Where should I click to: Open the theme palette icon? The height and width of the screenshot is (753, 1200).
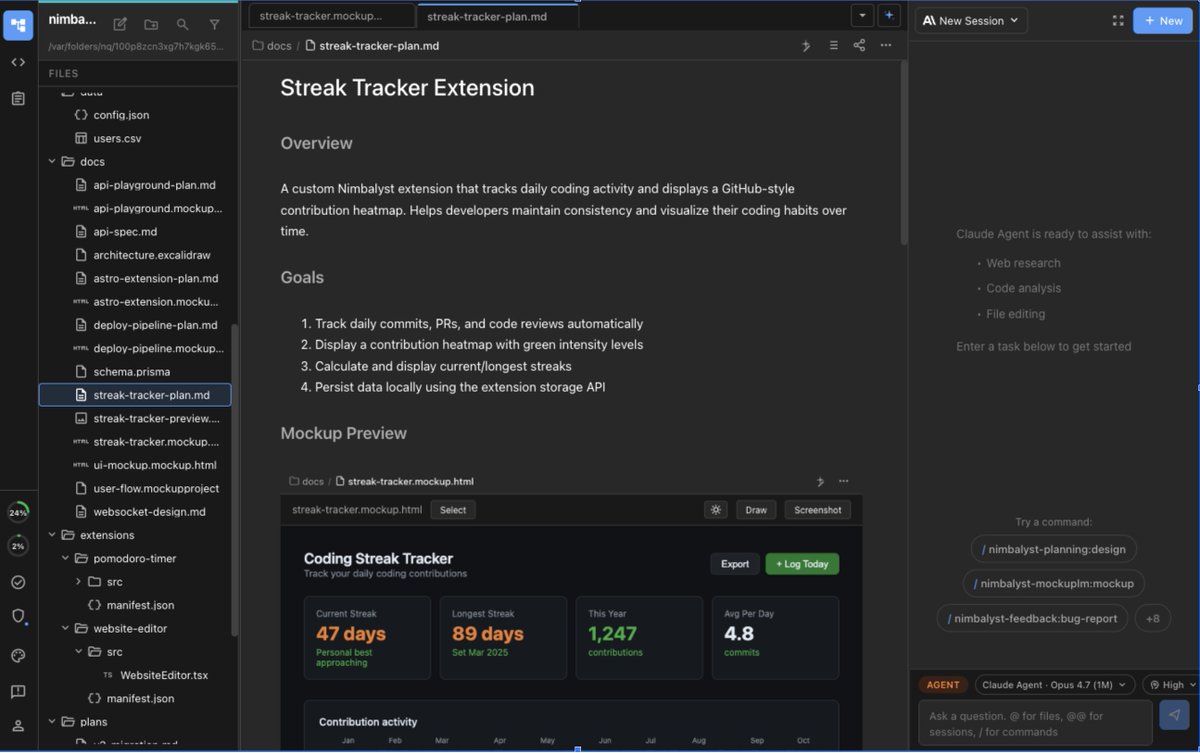(18, 656)
